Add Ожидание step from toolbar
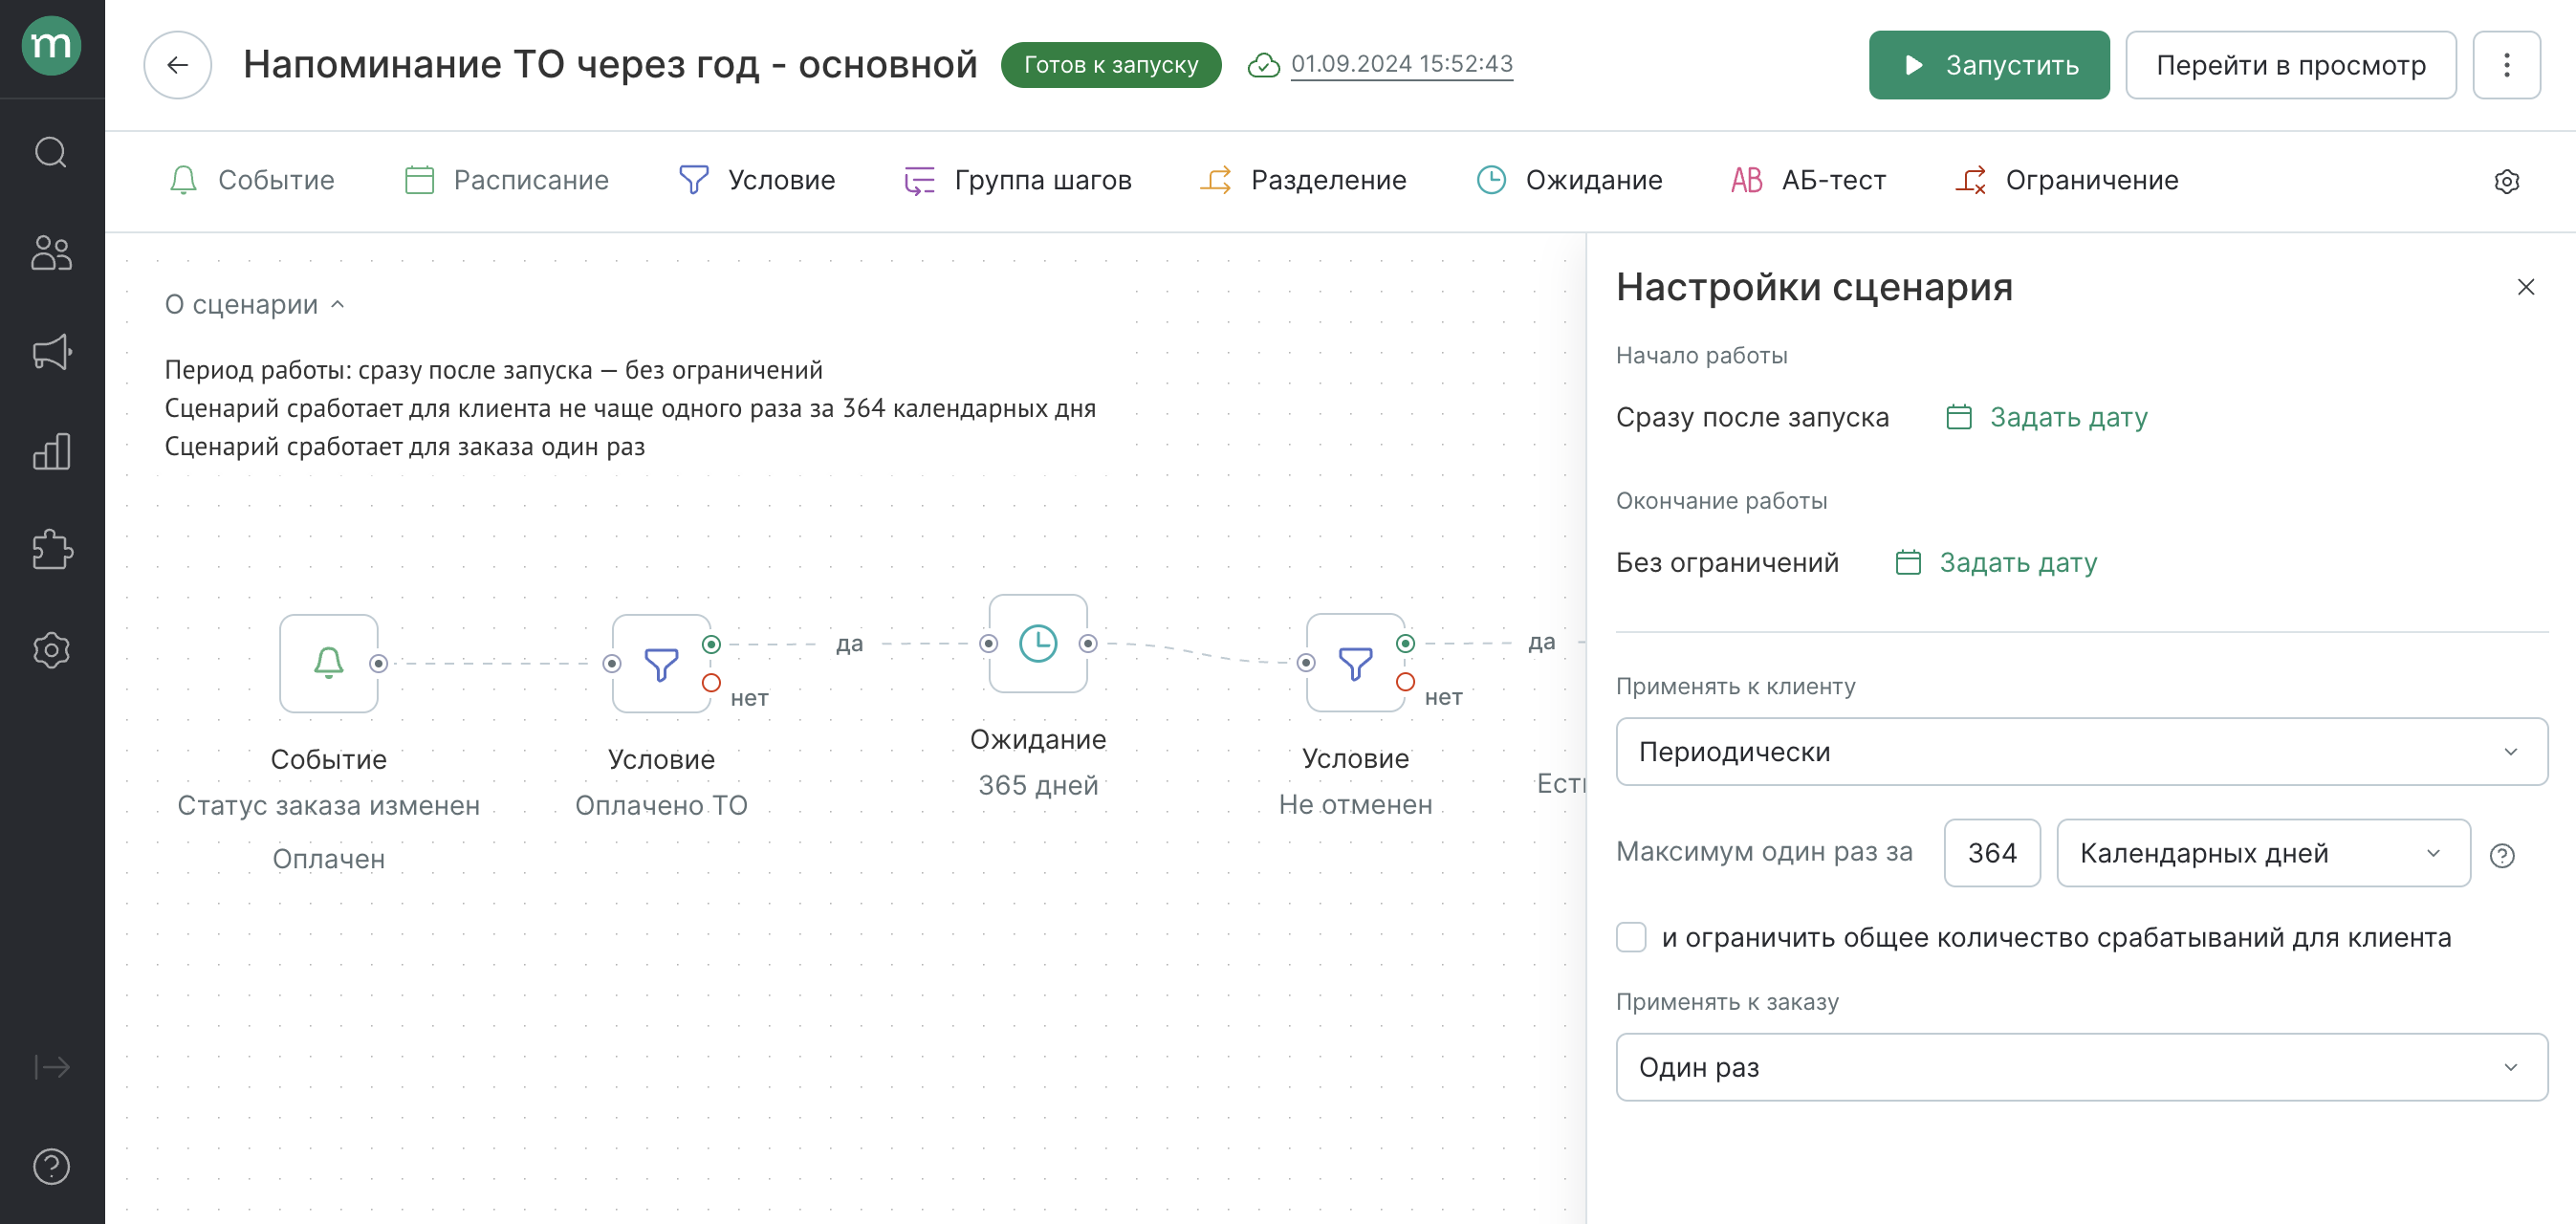Viewport: 2576px width, 1224px height. click(1569, 180)
